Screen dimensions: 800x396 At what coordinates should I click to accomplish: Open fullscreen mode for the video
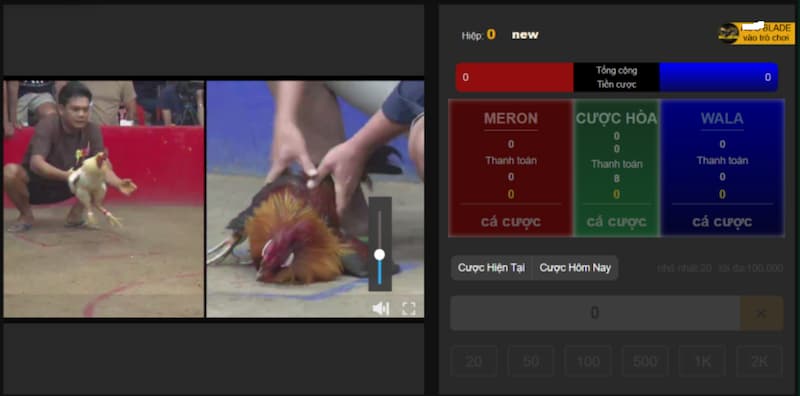coord(409,308)
